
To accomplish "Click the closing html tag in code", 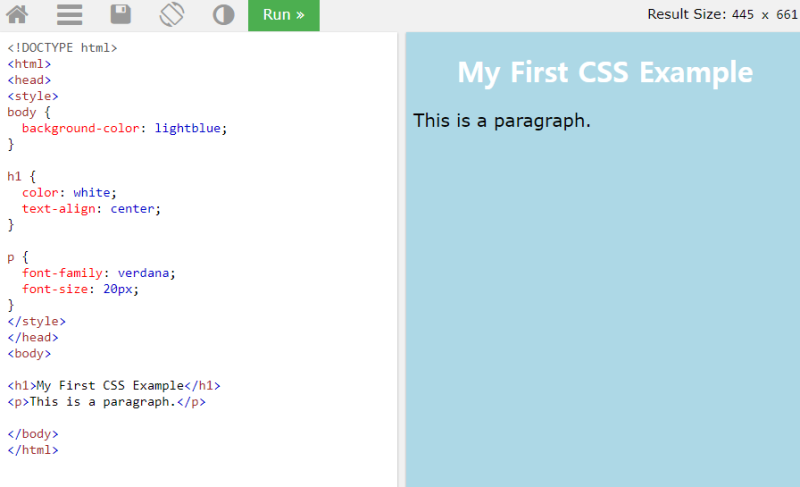I will click(33, 449).
